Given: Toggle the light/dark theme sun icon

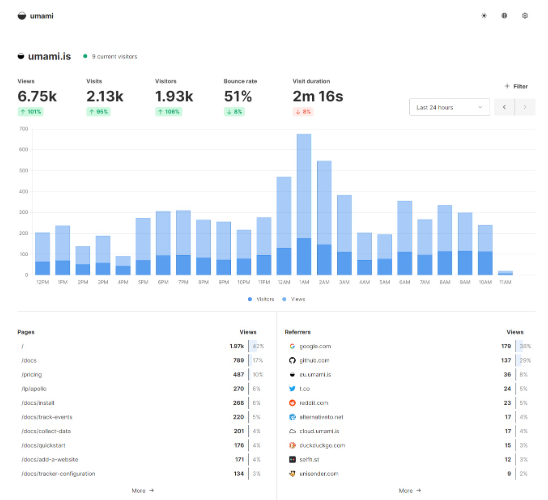Looking at the screenshot, I should pos(484,16).
